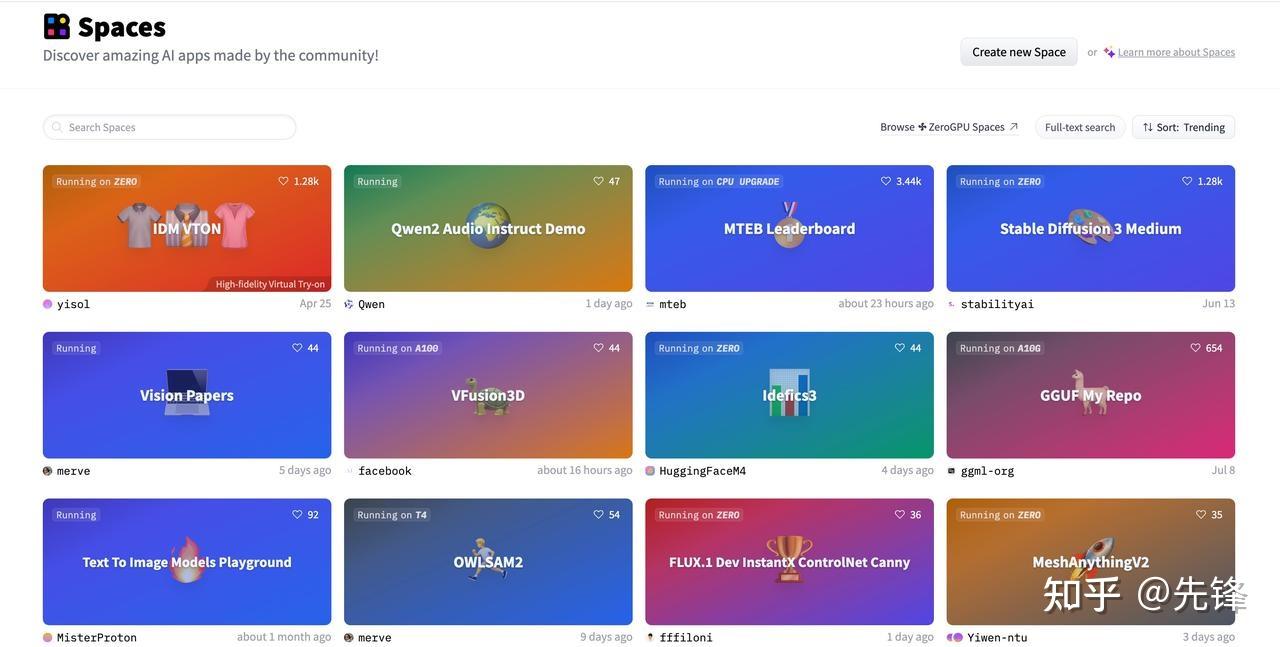Click the Yiwen-ntu author name

click(x=998, y=638)
